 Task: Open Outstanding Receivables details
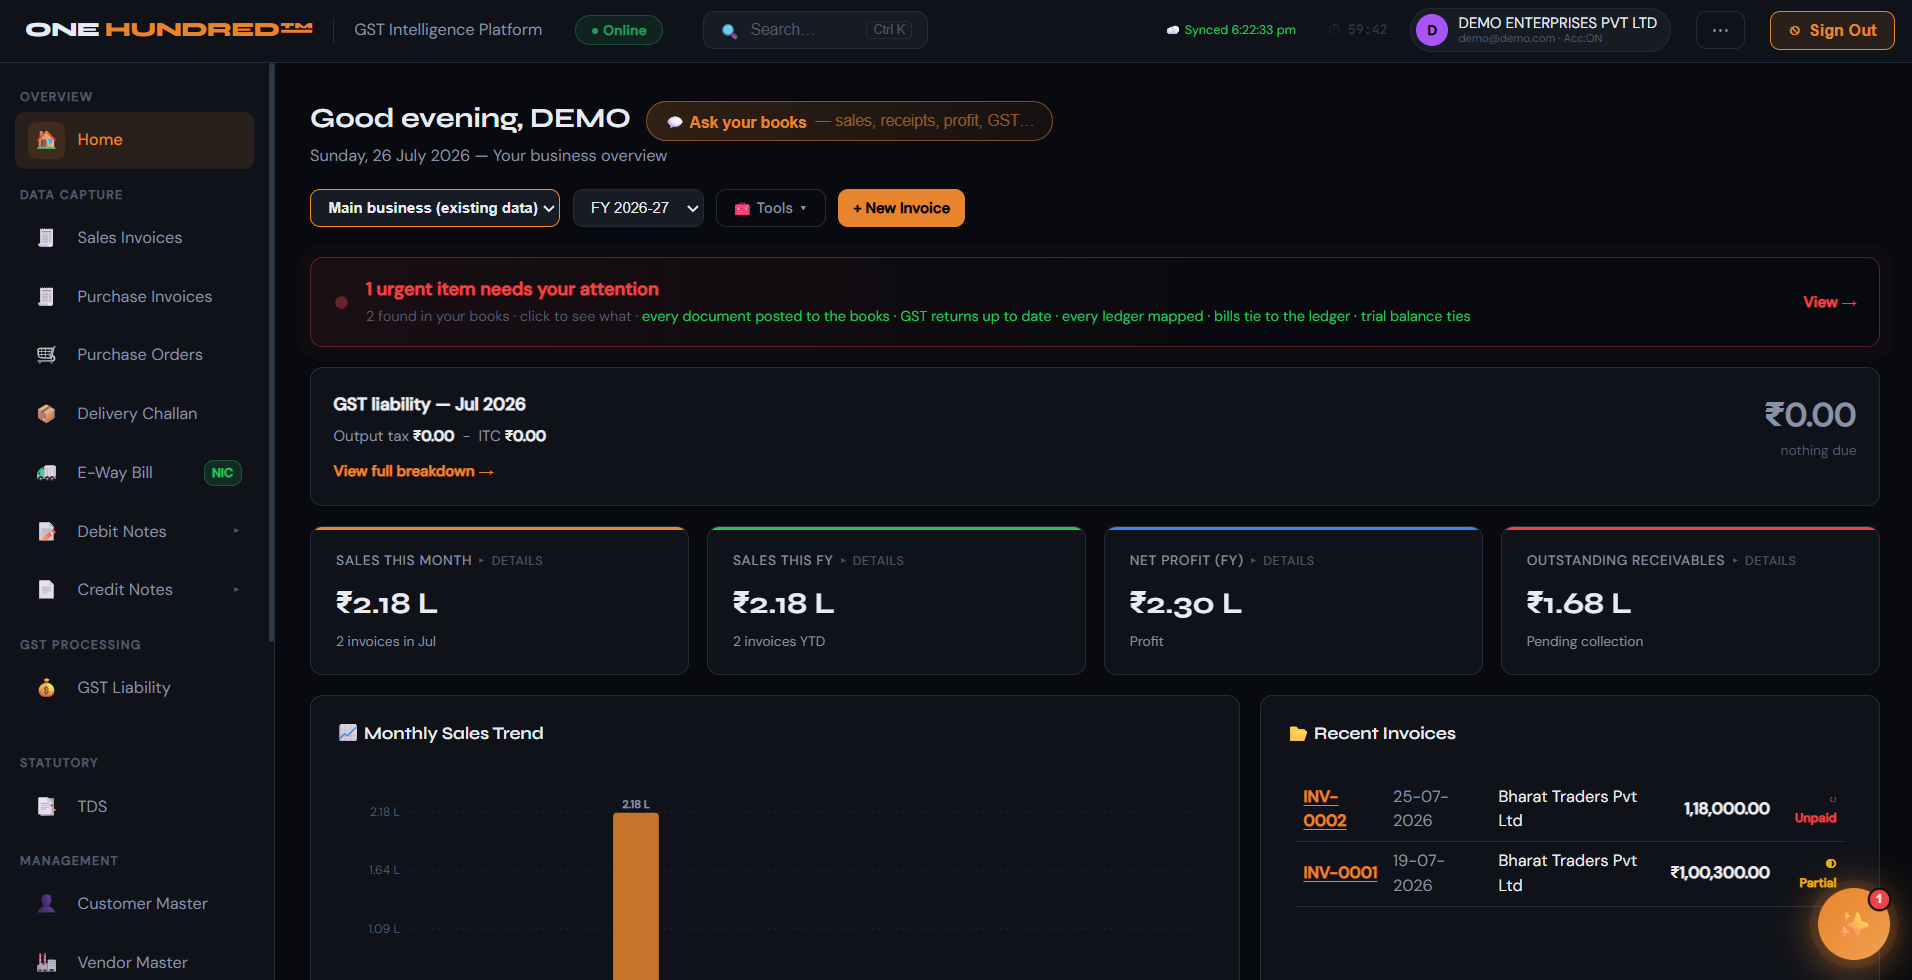click(x=1770, y=561)
